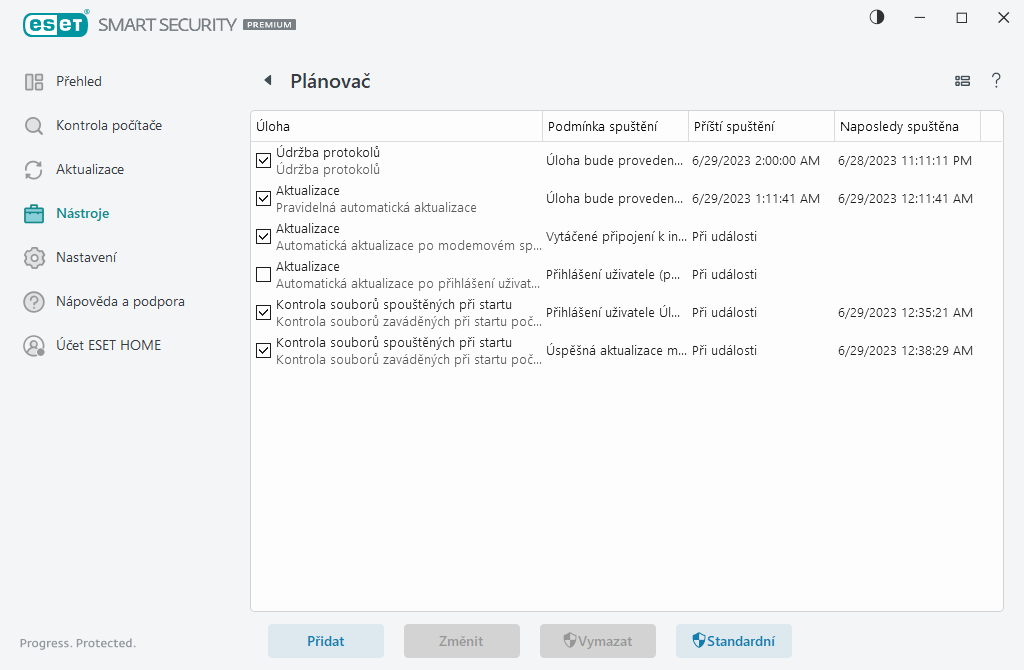Sort by the Příští spuštění column header
This screenshot has height=670, width=1024.
coord(761,126)
